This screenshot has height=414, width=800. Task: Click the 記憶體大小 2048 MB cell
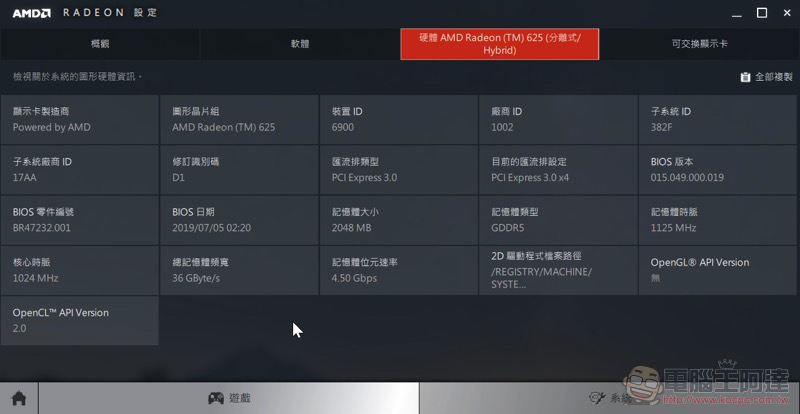click(x=399, y=220)
